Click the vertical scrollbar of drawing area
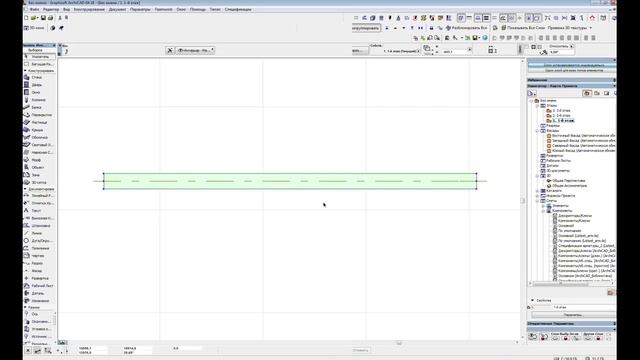The image size is (640, 360). coord(522,200)
